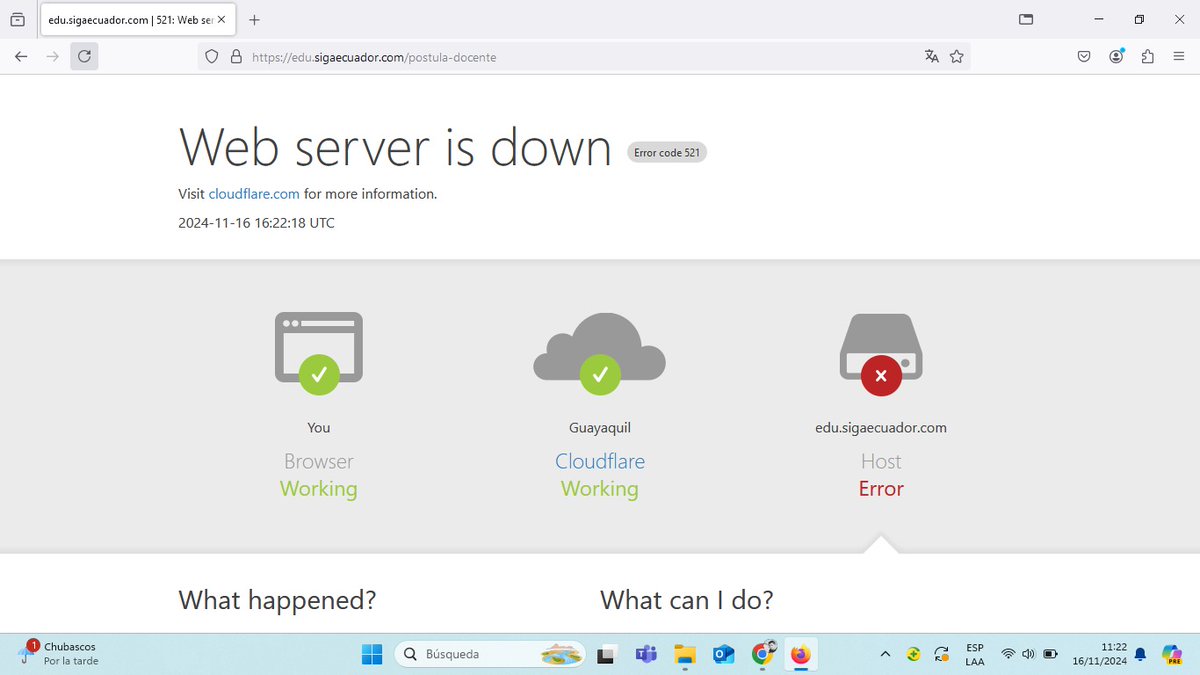Click the host server error icon
The image size is (1200, 675).
click(x=881, y=354)
